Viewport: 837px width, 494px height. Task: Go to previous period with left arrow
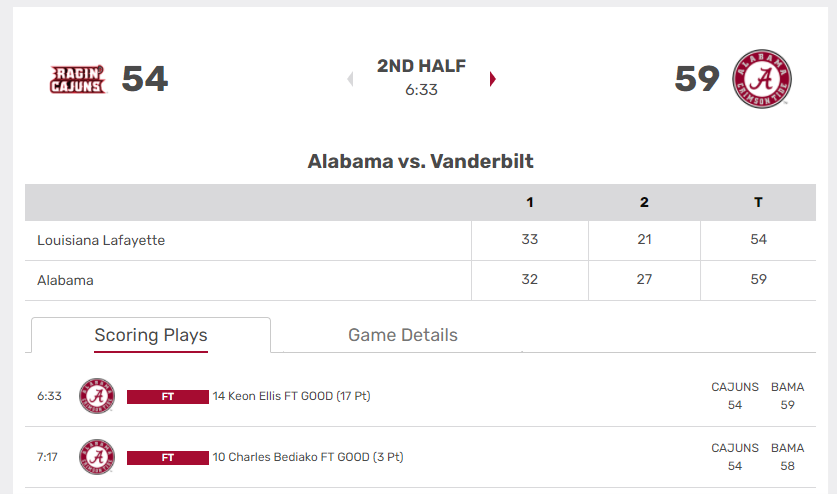(x=350, y=79)
